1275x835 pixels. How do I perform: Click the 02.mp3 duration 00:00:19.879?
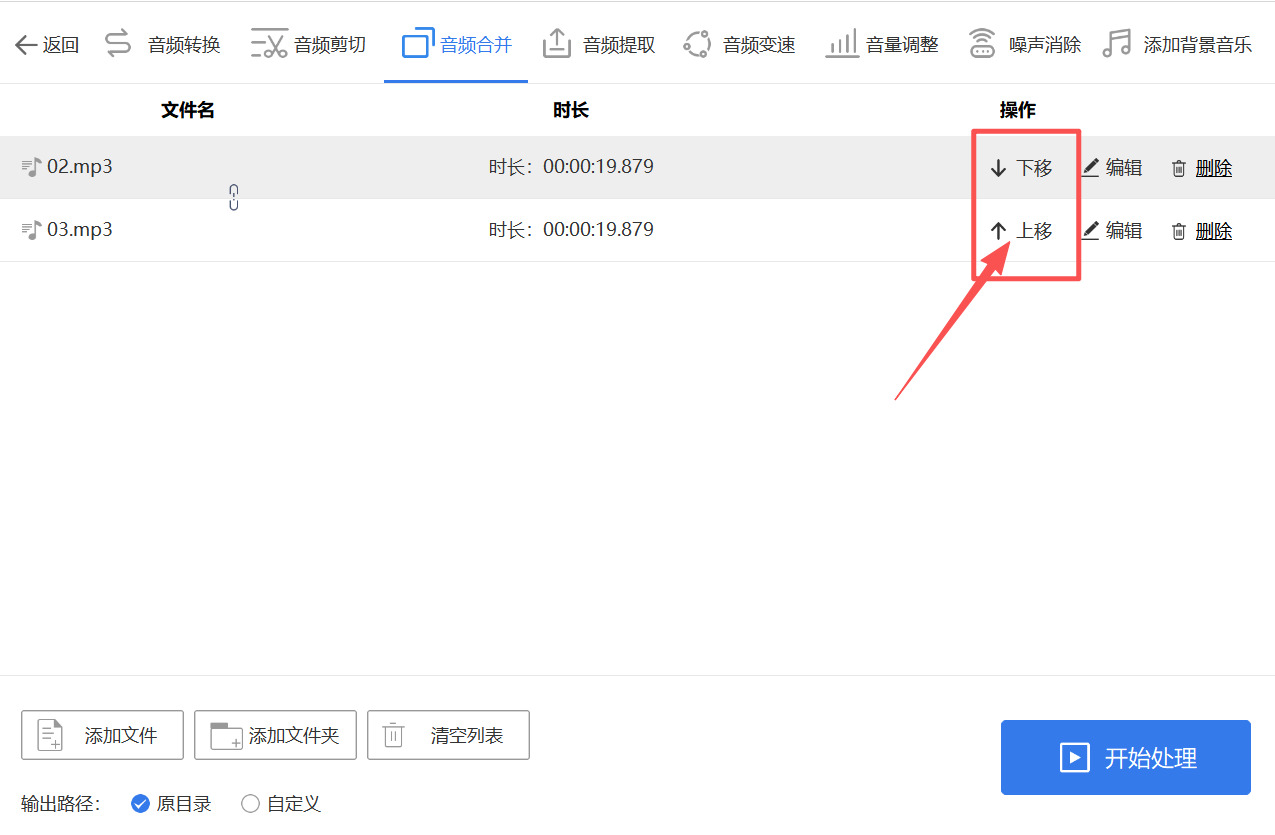[x=598, y=166]
